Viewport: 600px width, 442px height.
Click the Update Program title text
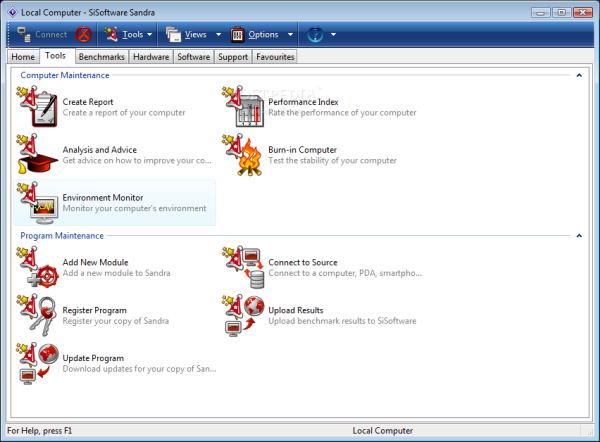93,358
